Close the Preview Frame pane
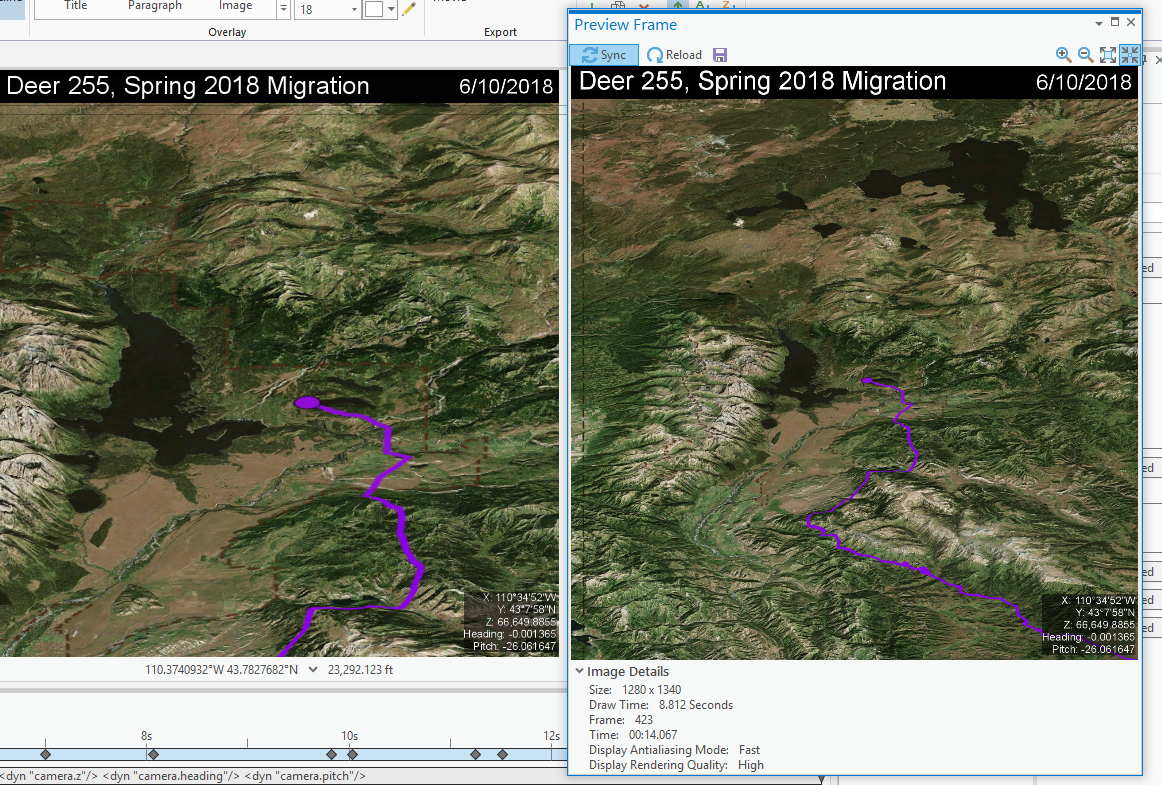The height and width of the screenshot is (785, 1162). point(1131,22)
